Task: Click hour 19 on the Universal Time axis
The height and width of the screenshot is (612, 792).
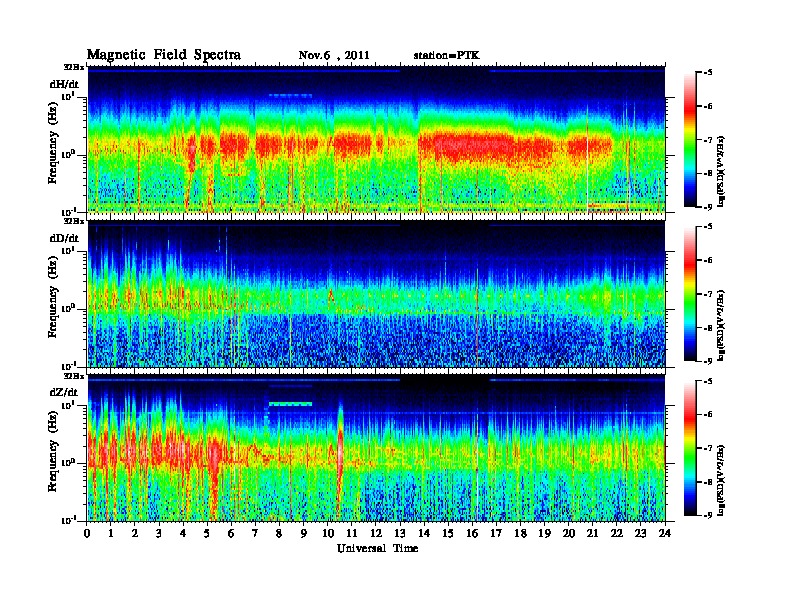Action: pyautogui.click(x=544, y=534)
